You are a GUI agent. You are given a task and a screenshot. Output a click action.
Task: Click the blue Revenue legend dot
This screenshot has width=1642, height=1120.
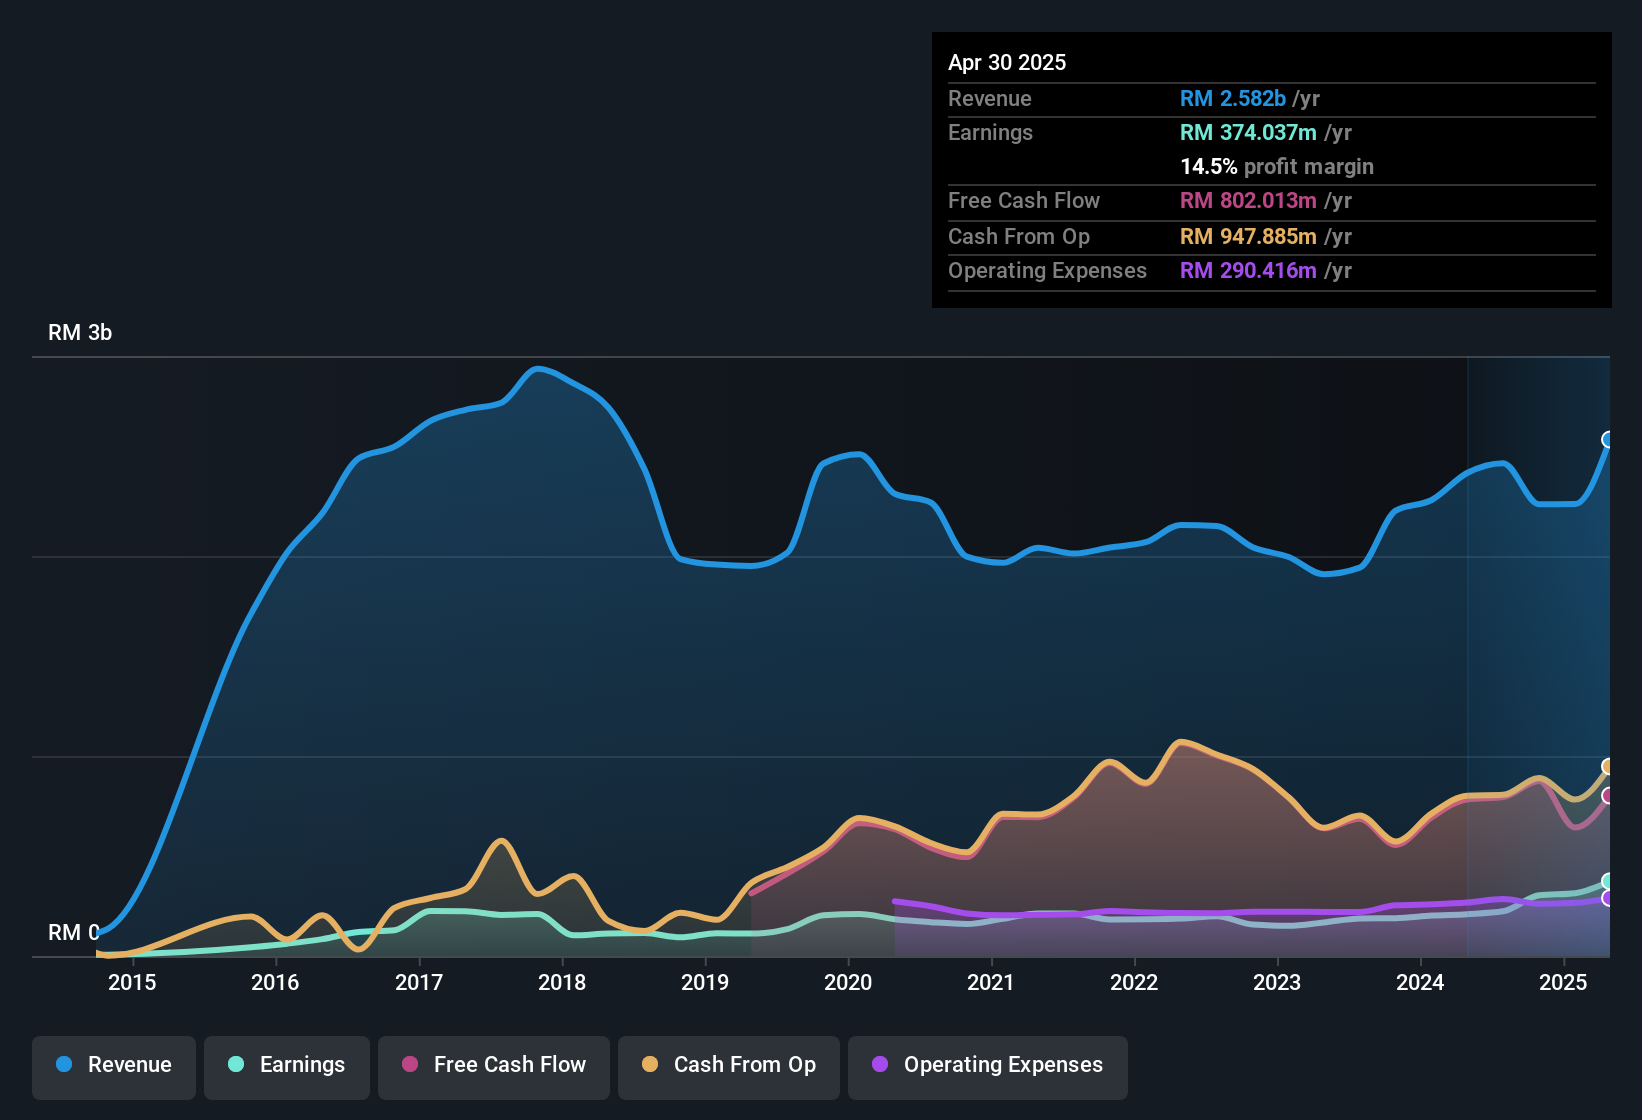coord(64,1065)
